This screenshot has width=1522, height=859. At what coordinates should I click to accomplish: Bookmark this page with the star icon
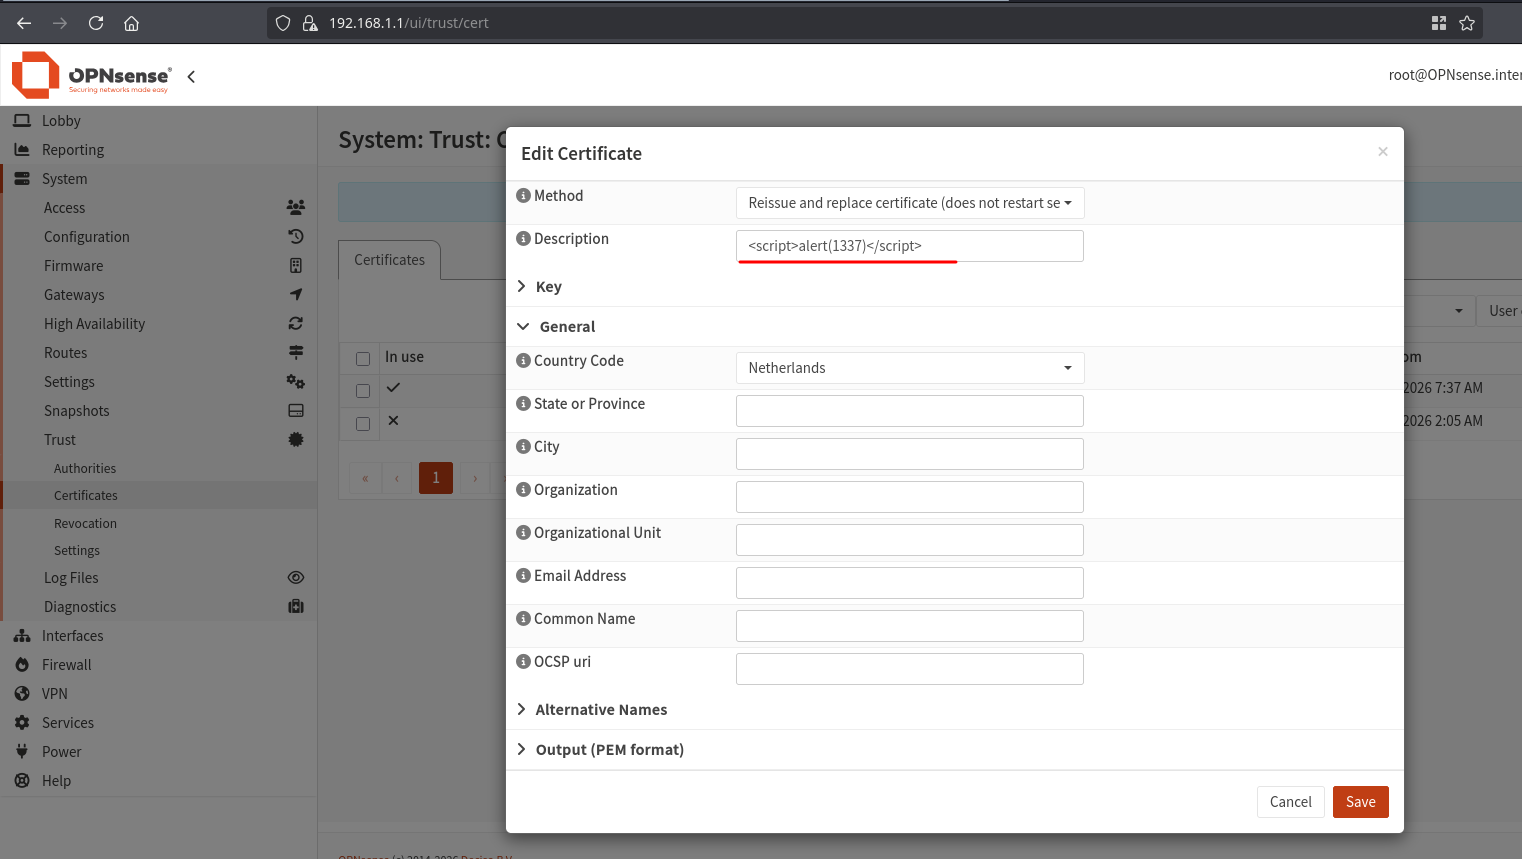1467,23
